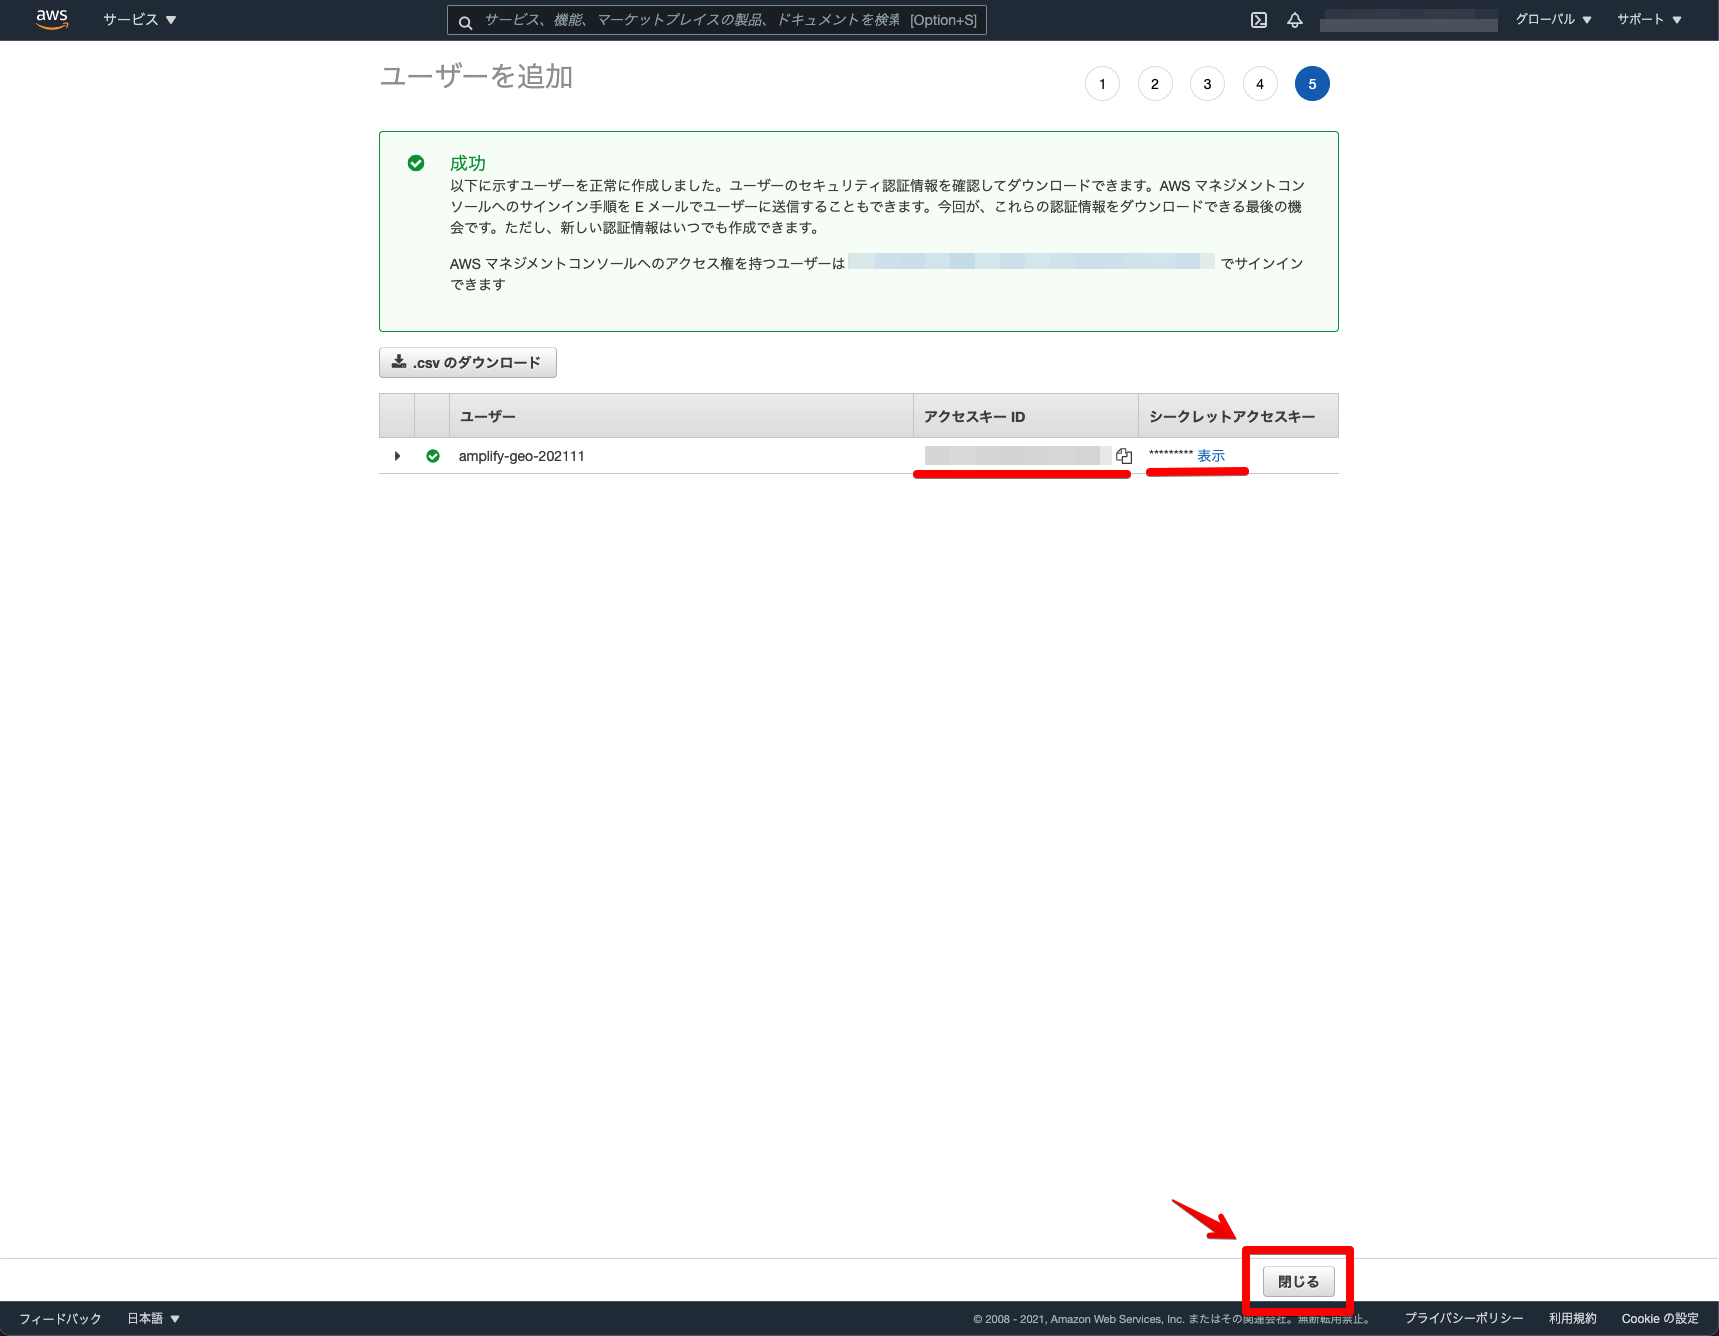Image resolution: width=1719 pixels, height=1336 pixels.
Task: Open the グローバル region dropdown
Action: (x=1553, y=20)
